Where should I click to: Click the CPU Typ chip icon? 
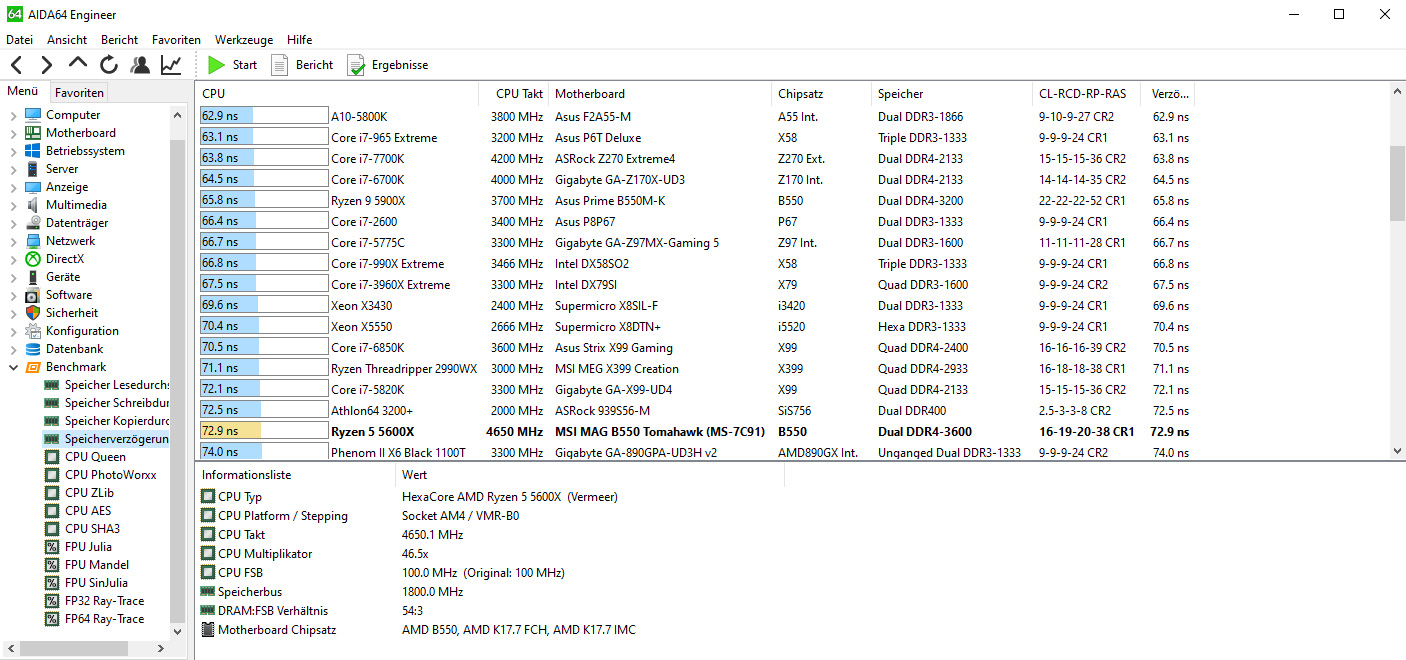(x=208, y=497)
